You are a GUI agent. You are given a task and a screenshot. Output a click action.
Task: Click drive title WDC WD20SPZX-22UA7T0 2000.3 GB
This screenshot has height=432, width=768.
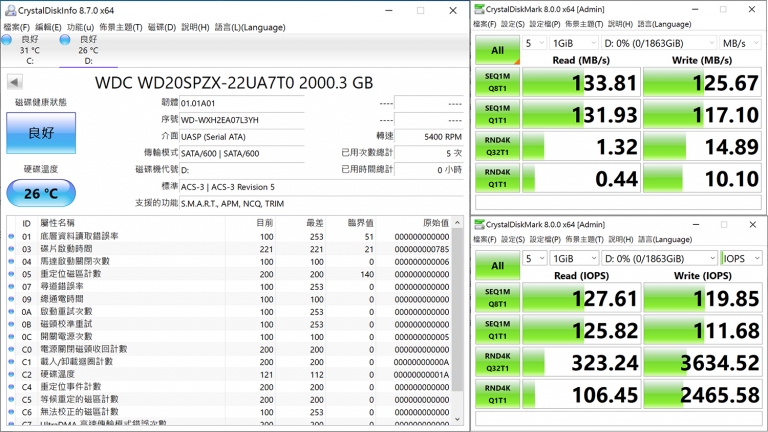234,83
